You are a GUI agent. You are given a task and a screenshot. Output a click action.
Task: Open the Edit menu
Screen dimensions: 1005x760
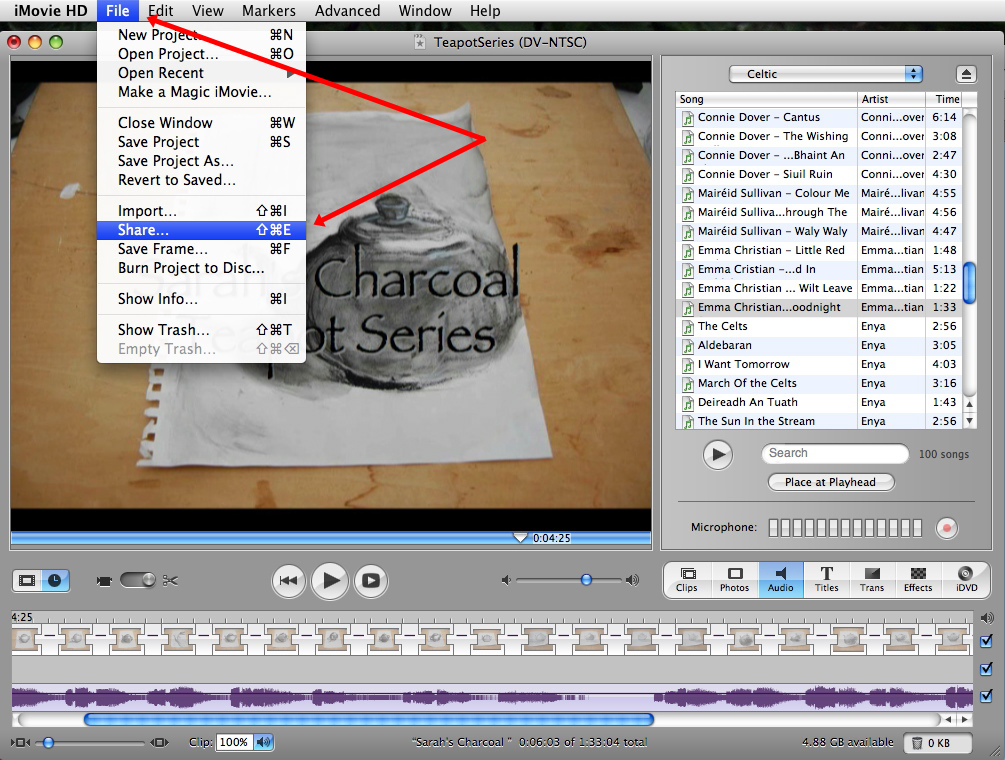click(x=160, y=11)
